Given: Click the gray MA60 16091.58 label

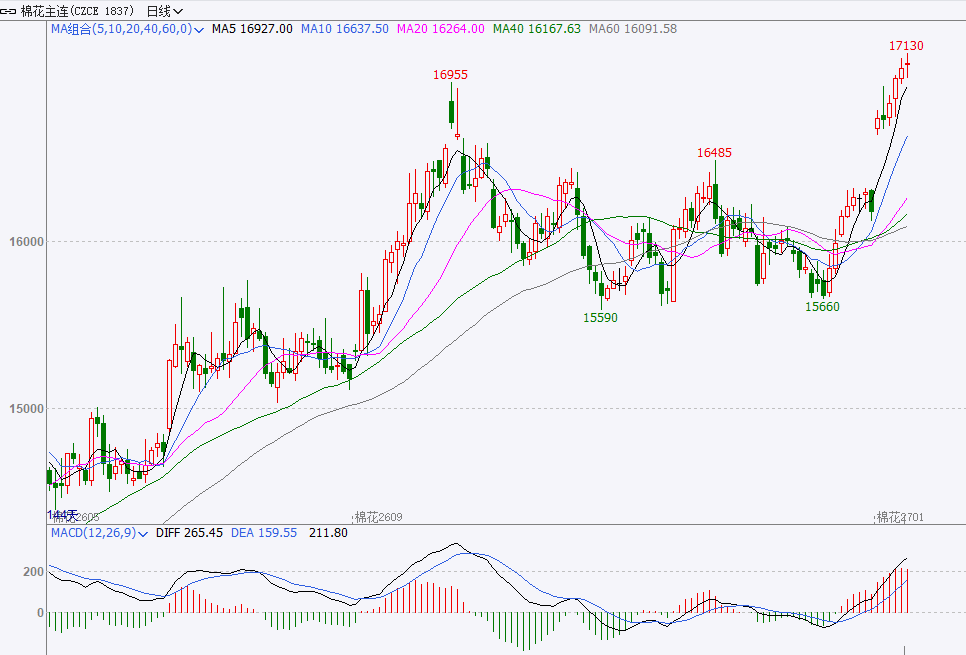Looking at the screenshot, I should [x=633, y=29].
